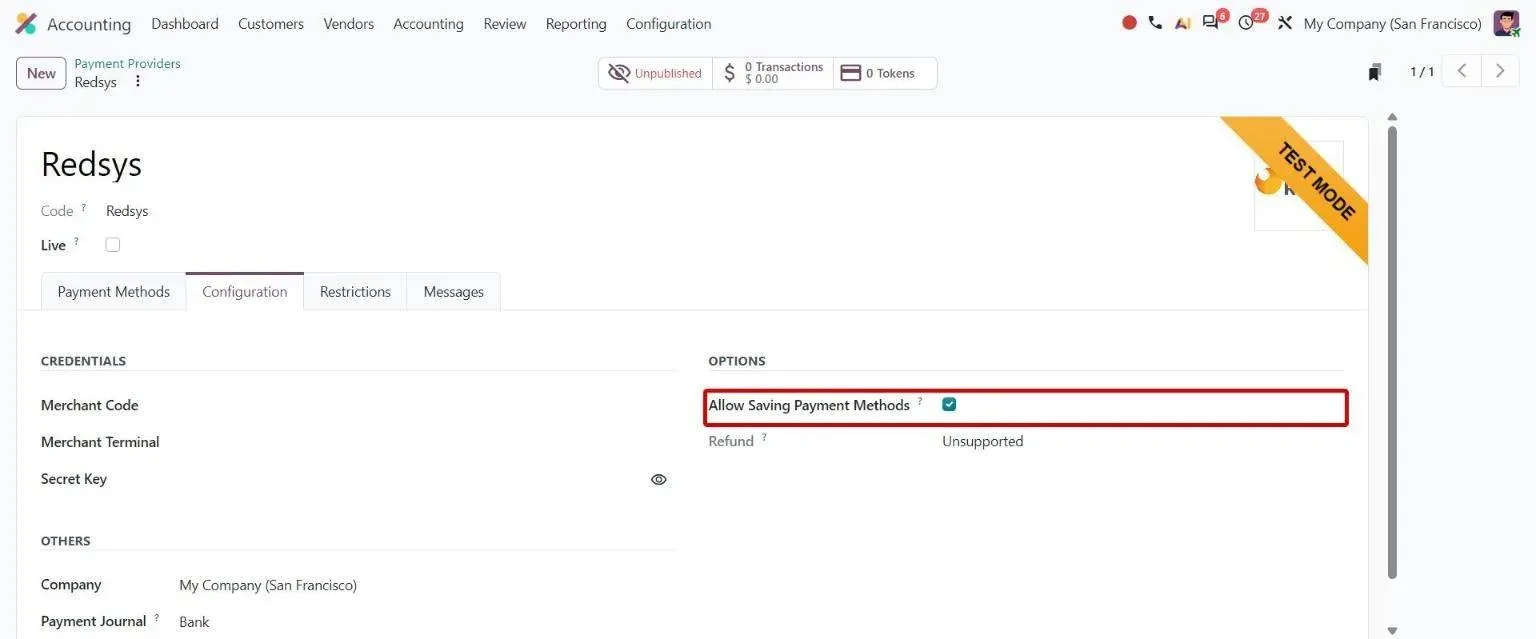Image resolution: width=1536 pixels, height=639 pixels.
Task: Click the New button
Action: click(x=41, y=73)
